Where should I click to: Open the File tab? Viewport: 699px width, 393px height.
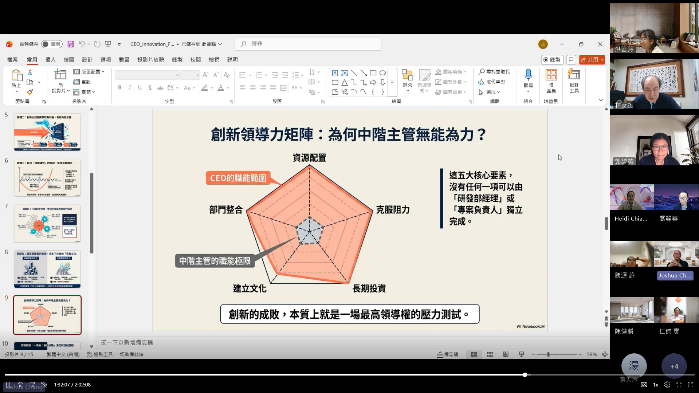(x=12, y=59)
